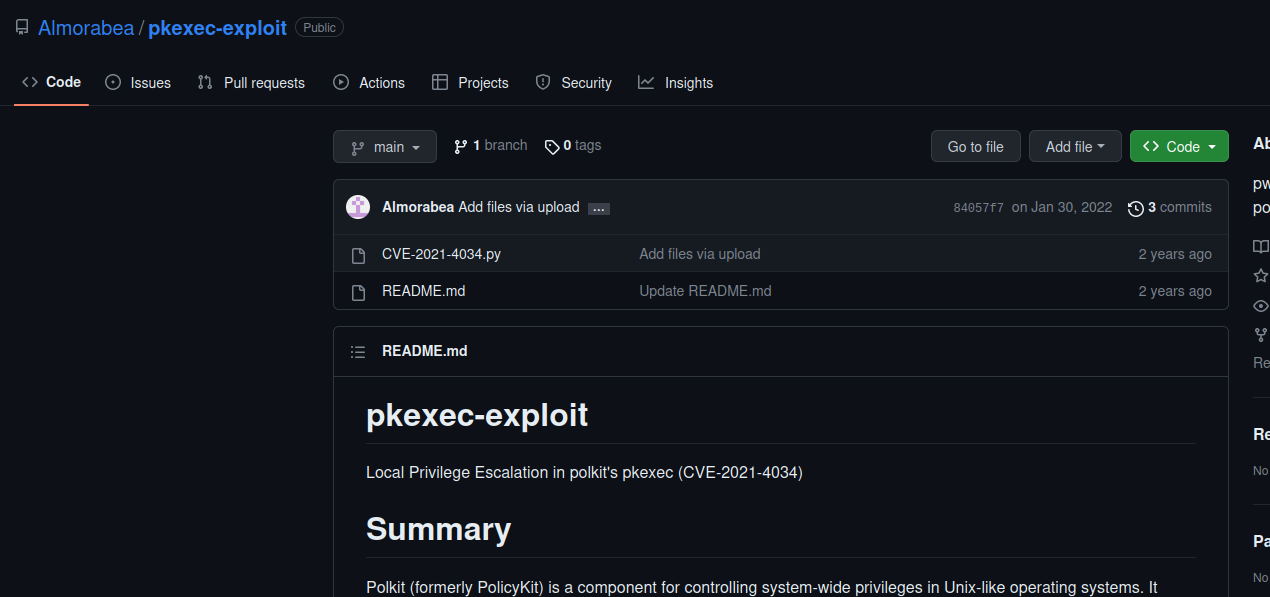Open the 'Update README.md' commit message
Viewport: 1270px width, 597px height.
pyautogui.click(x=705, y=291)
